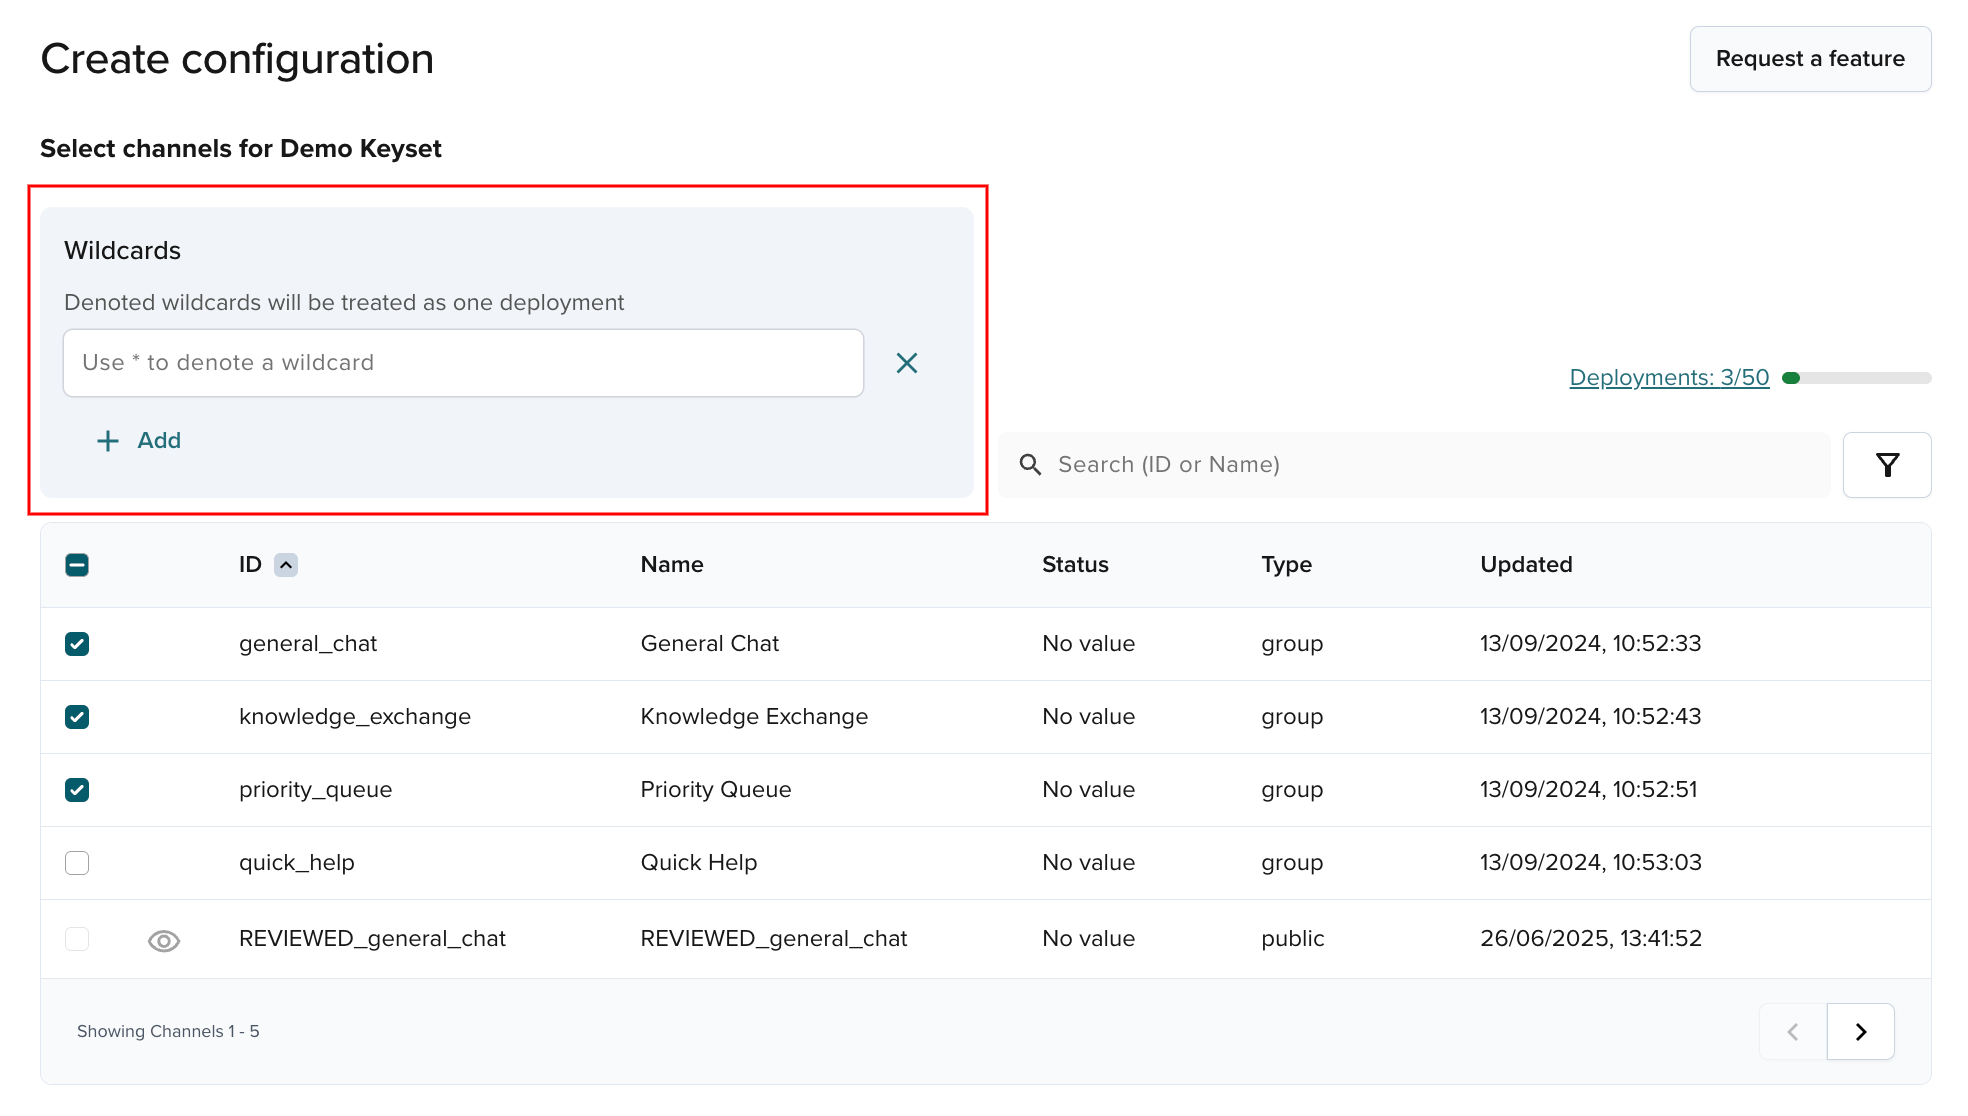This screenshot has width=1968, height=1116.
Task: Click the Request a feature button
Action: tap(1810, 59)
